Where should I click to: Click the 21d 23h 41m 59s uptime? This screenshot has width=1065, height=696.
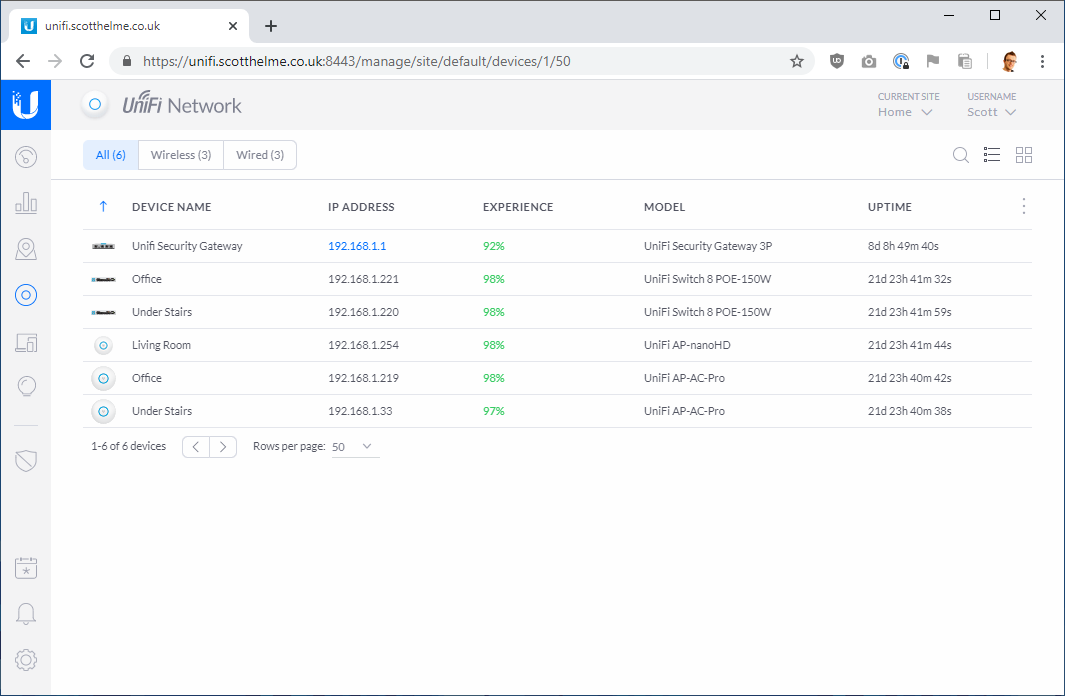pyautogui.click(x=909, y=312)
